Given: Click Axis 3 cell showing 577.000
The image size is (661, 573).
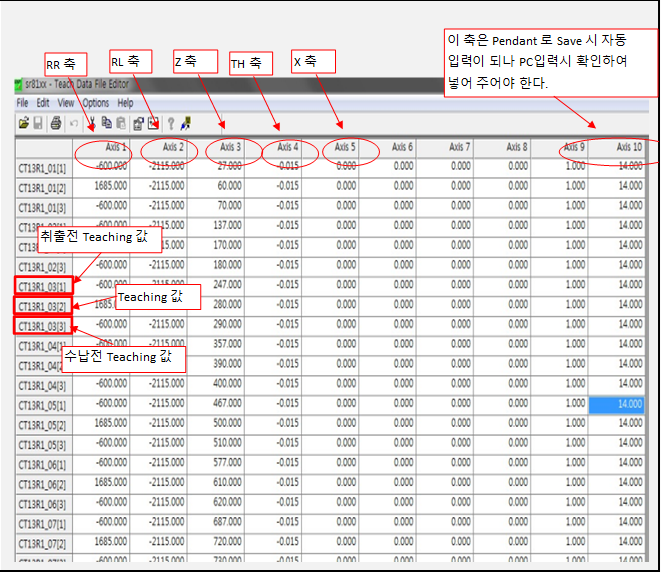Looking at the screenshot, I should 216,463.
